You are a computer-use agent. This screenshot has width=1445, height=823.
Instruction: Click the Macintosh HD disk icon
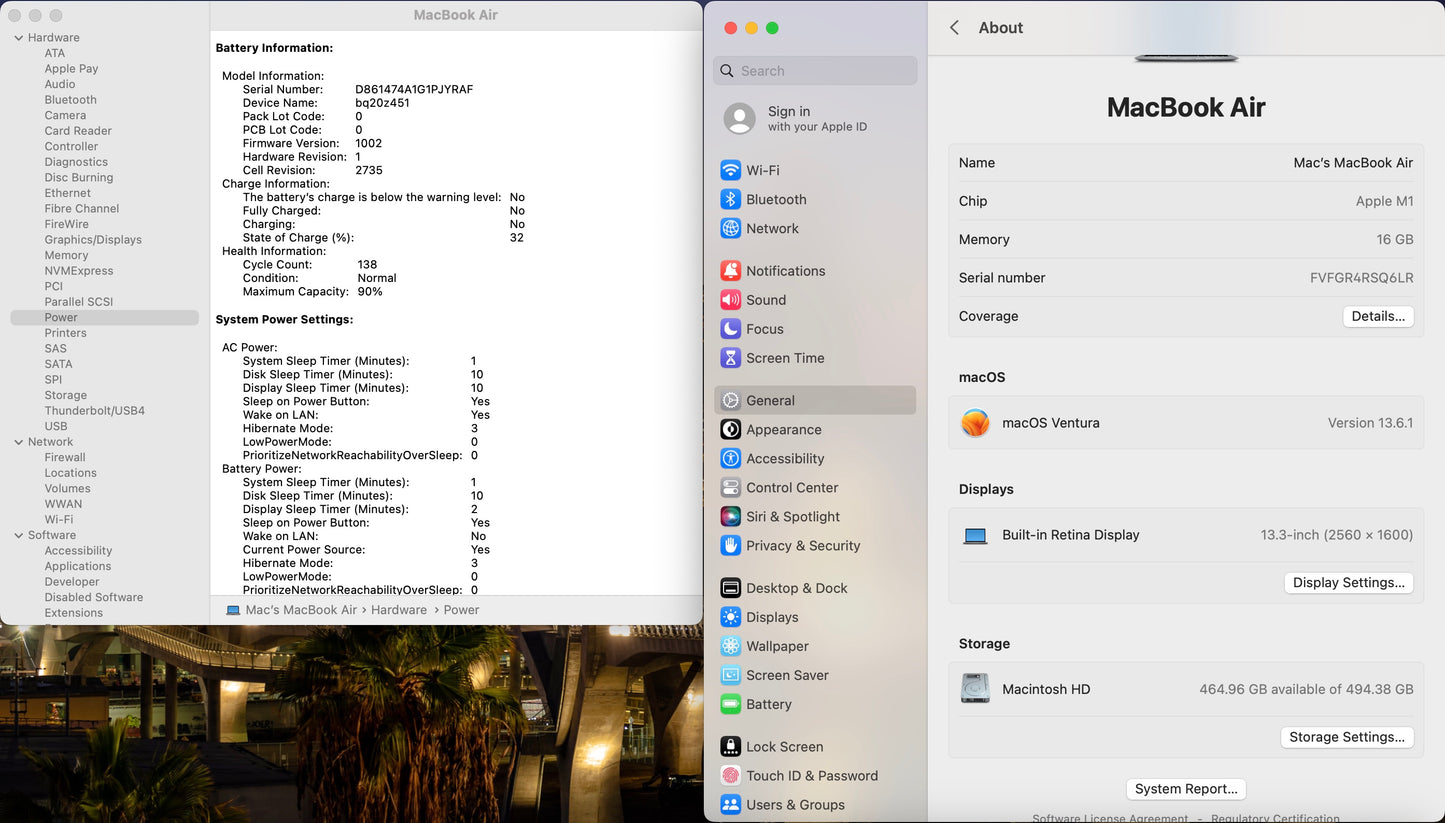tap(975, 689)
